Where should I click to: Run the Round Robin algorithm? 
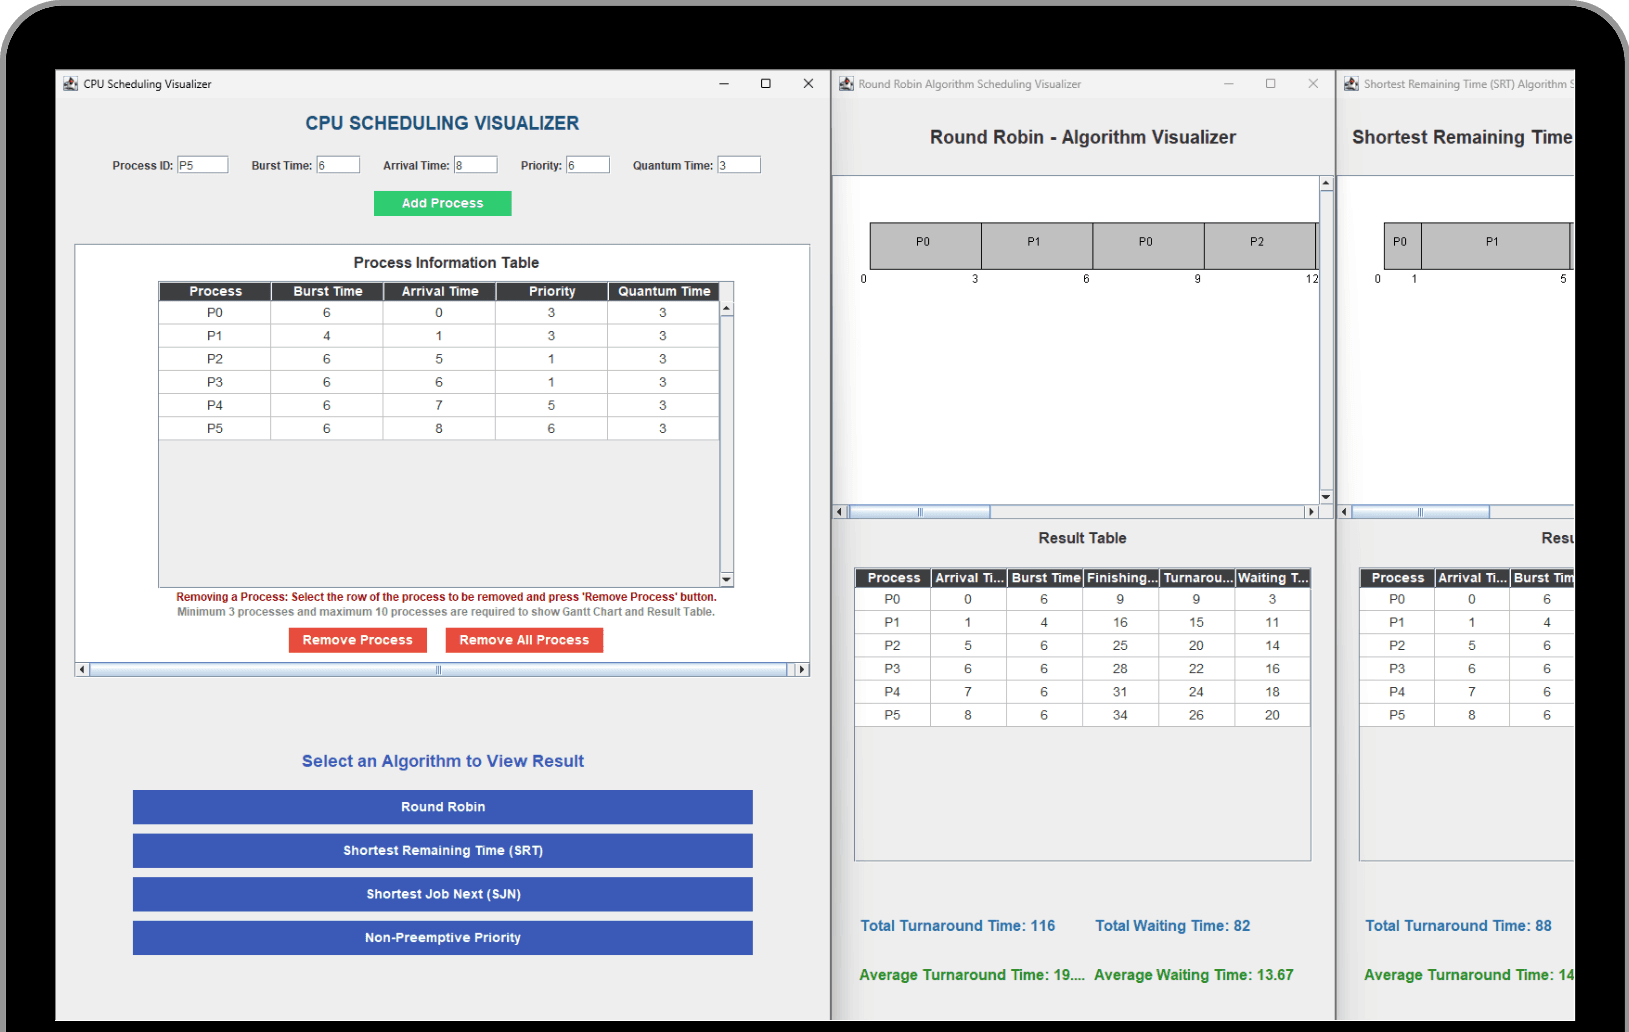tap(442, 807)
